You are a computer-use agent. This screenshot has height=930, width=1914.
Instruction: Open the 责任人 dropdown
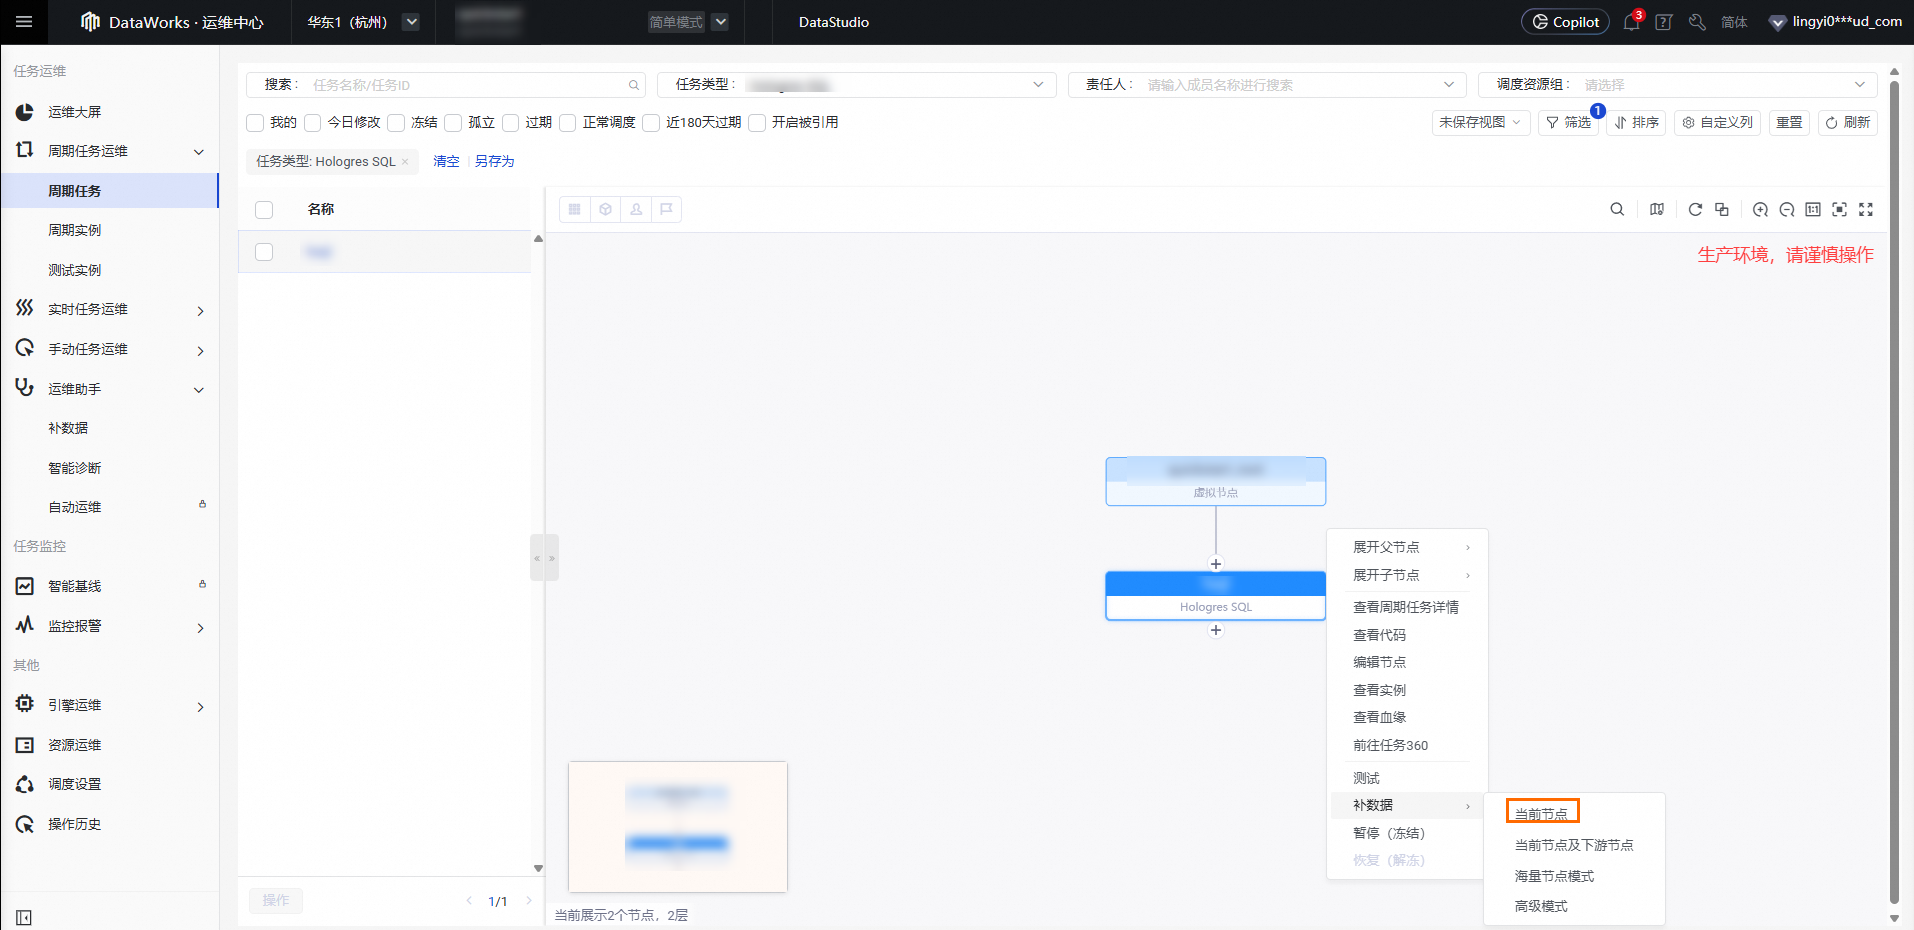pyautogui.click(x=1267, y=85)
